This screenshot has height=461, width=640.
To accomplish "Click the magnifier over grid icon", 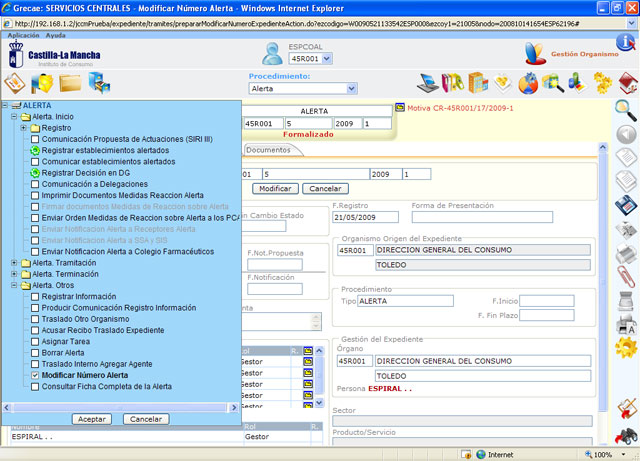I will point(553,83).
